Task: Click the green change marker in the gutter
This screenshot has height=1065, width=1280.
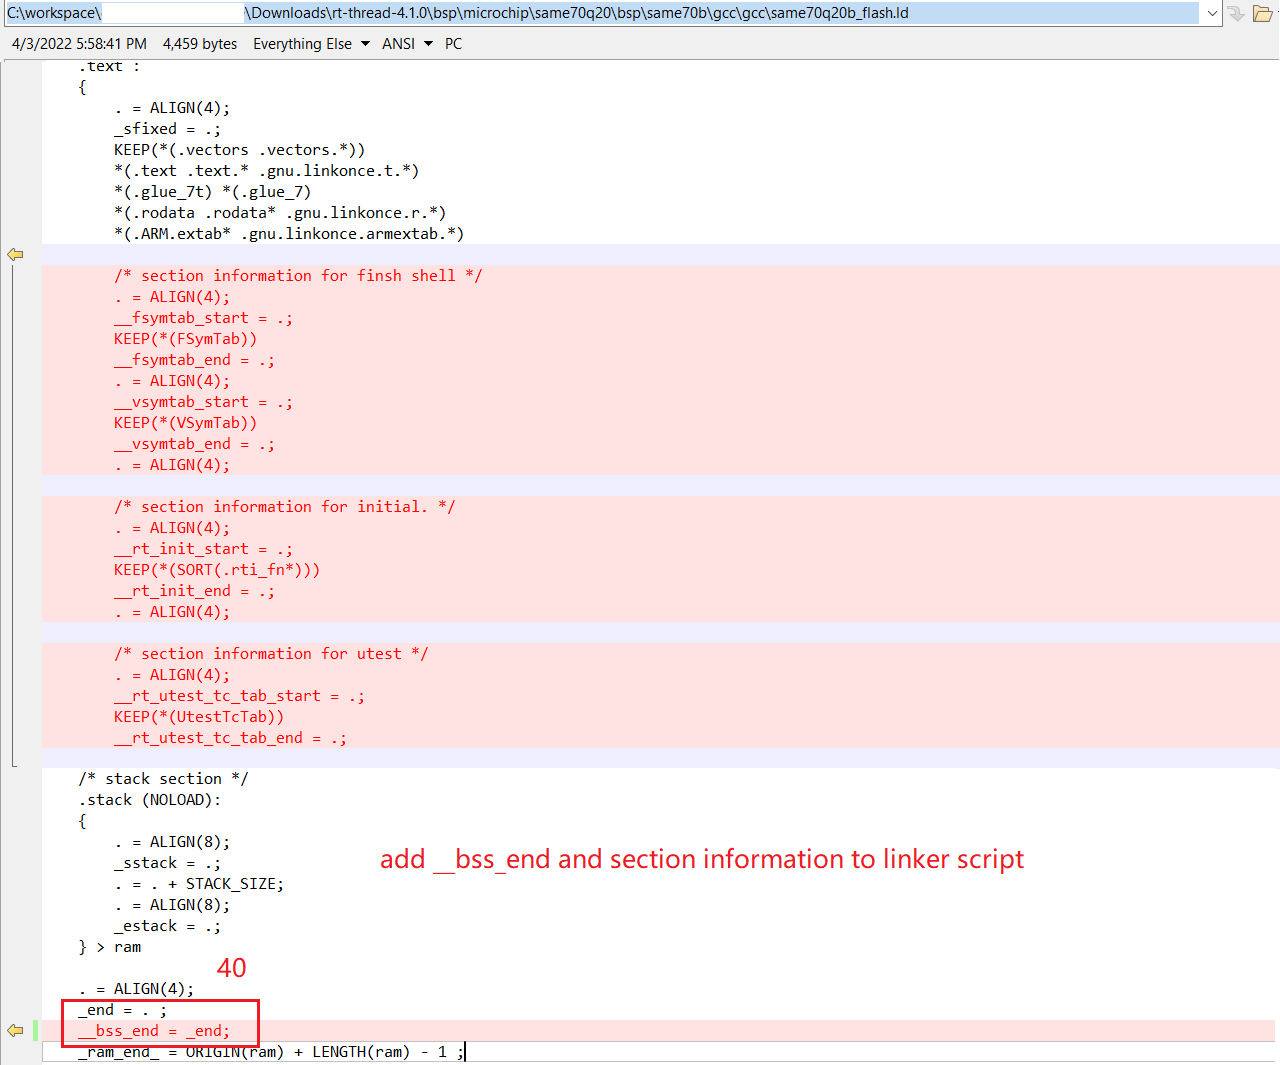Action: coord(36,1030)
